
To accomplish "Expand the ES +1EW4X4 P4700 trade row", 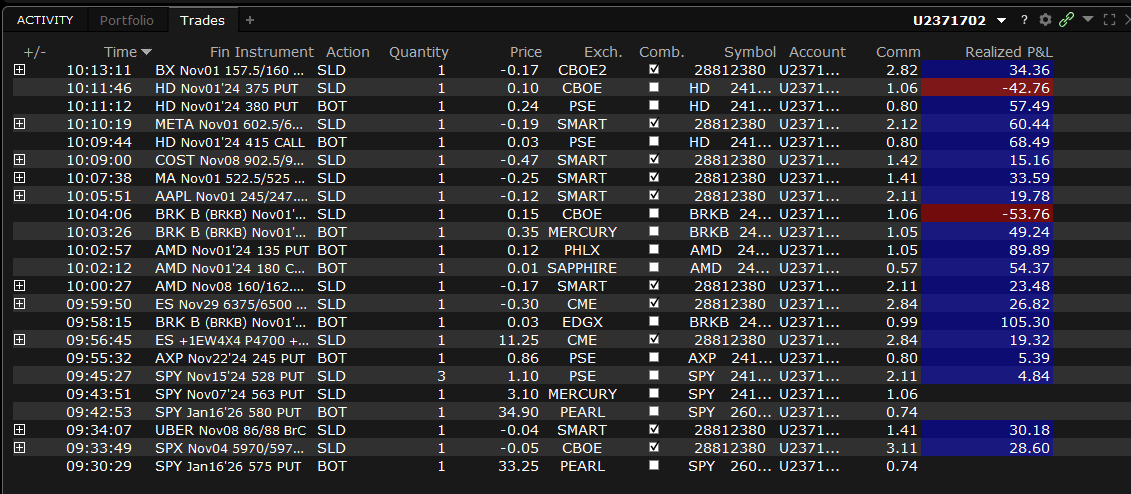I will coord(19,340).
